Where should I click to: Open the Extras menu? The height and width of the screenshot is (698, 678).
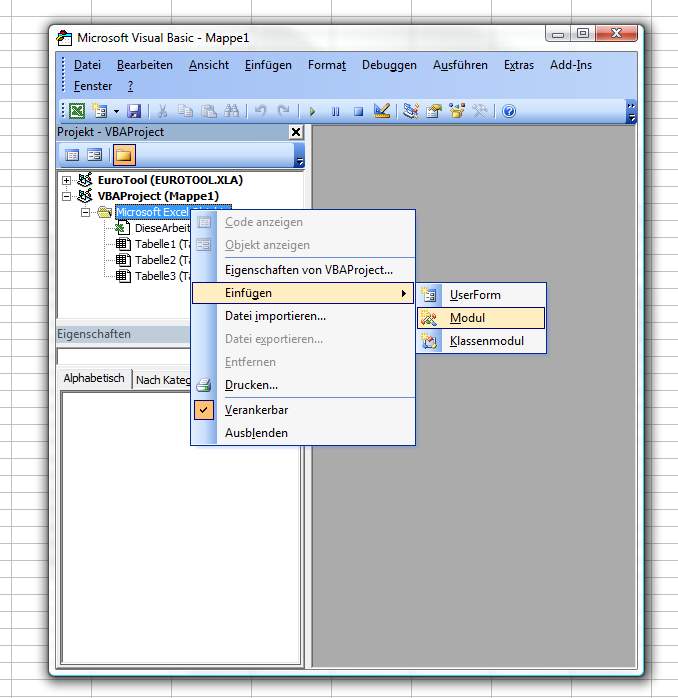[519, 65]
